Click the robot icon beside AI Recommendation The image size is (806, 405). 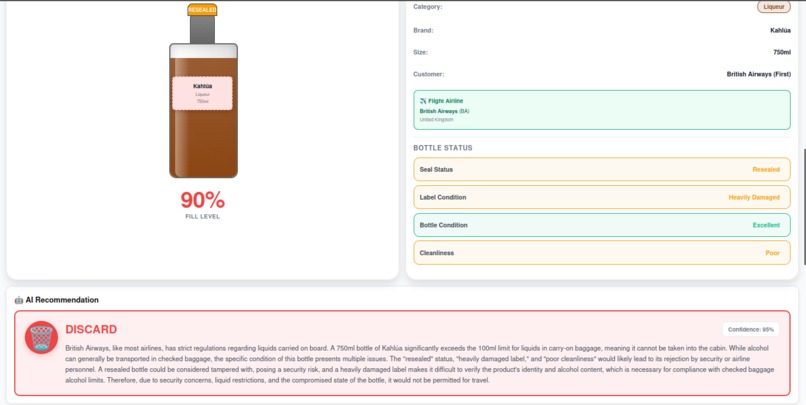[x=19, y=300]
